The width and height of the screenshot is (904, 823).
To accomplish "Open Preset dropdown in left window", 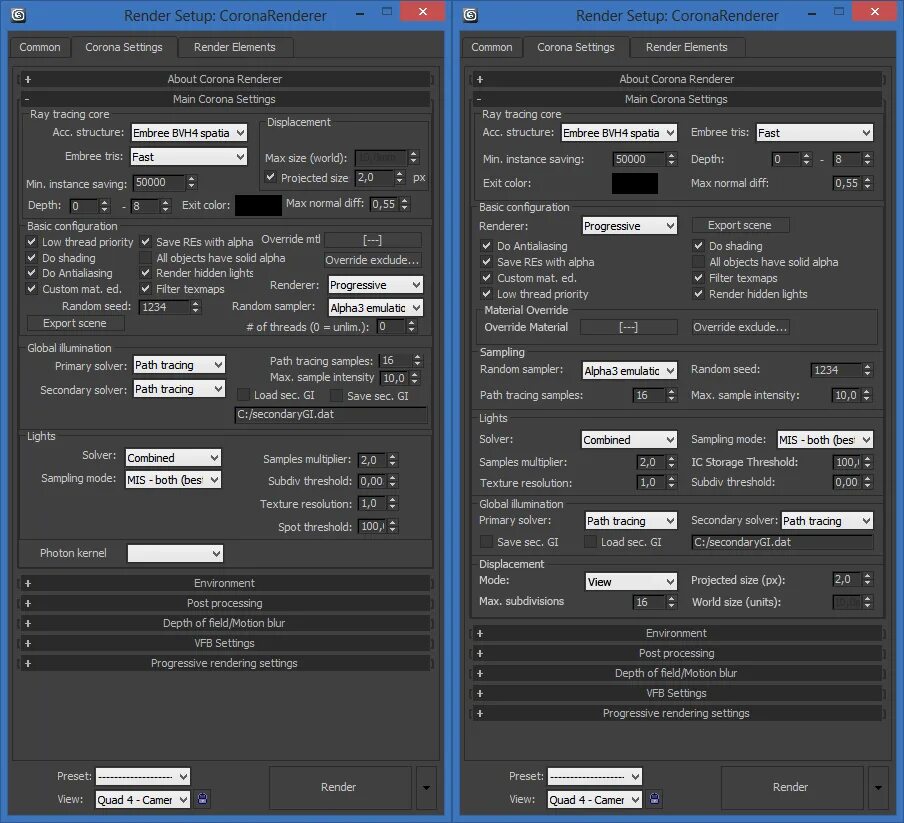I will click(142, 776).
